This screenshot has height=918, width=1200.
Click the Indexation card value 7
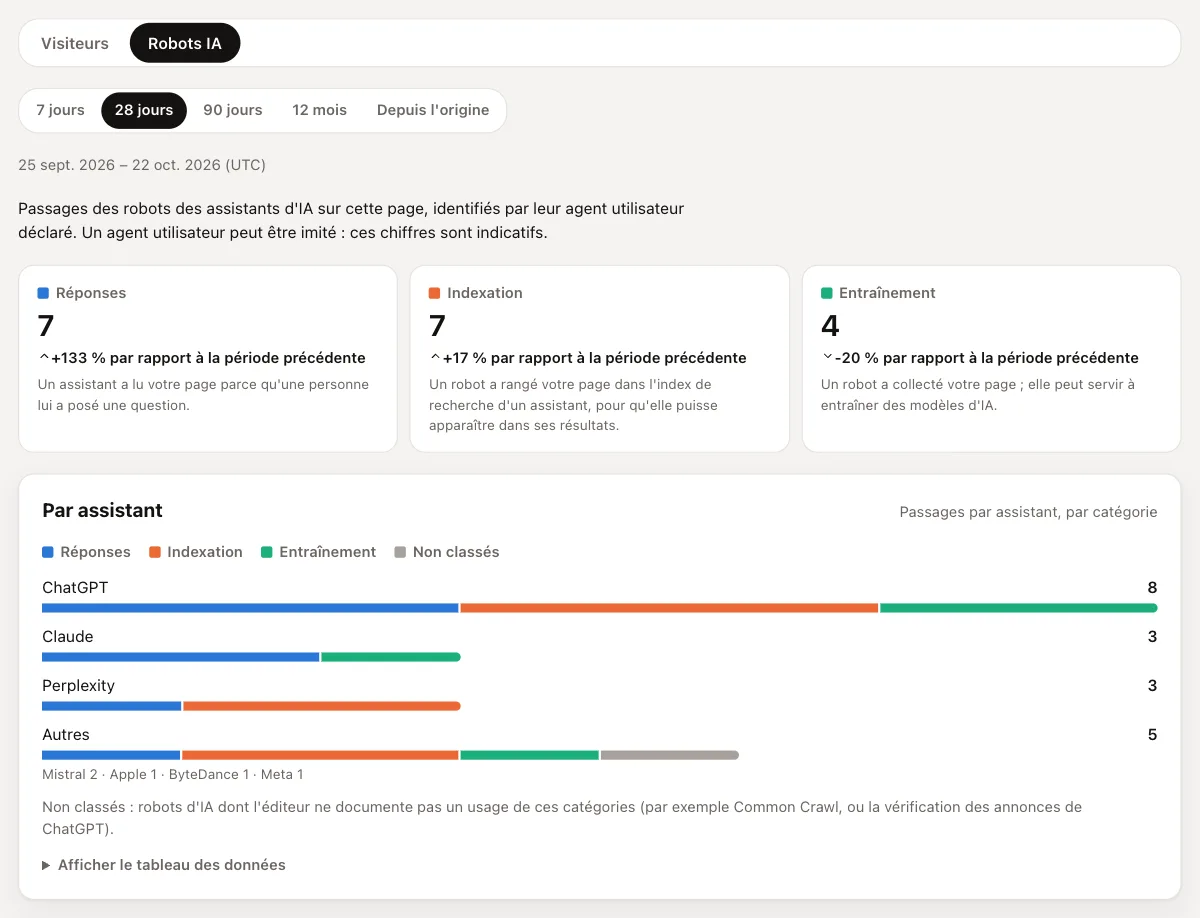pyautogui.click(x=437, y=326)
